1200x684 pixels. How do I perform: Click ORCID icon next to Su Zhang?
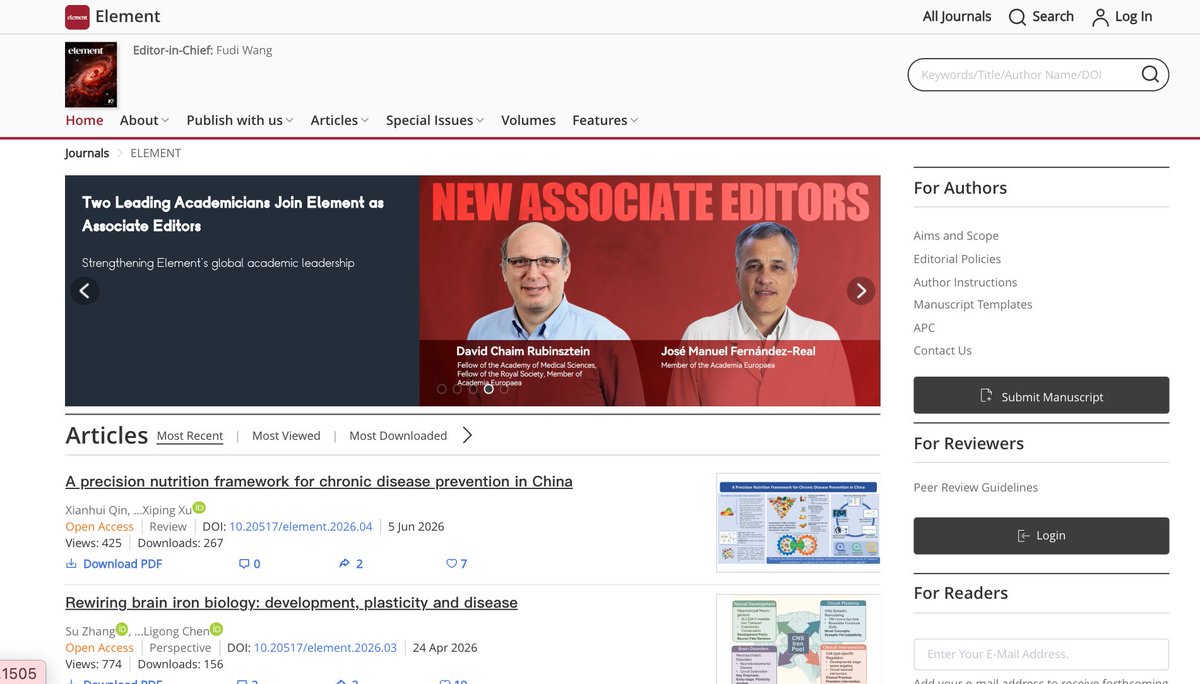(122, 629)
